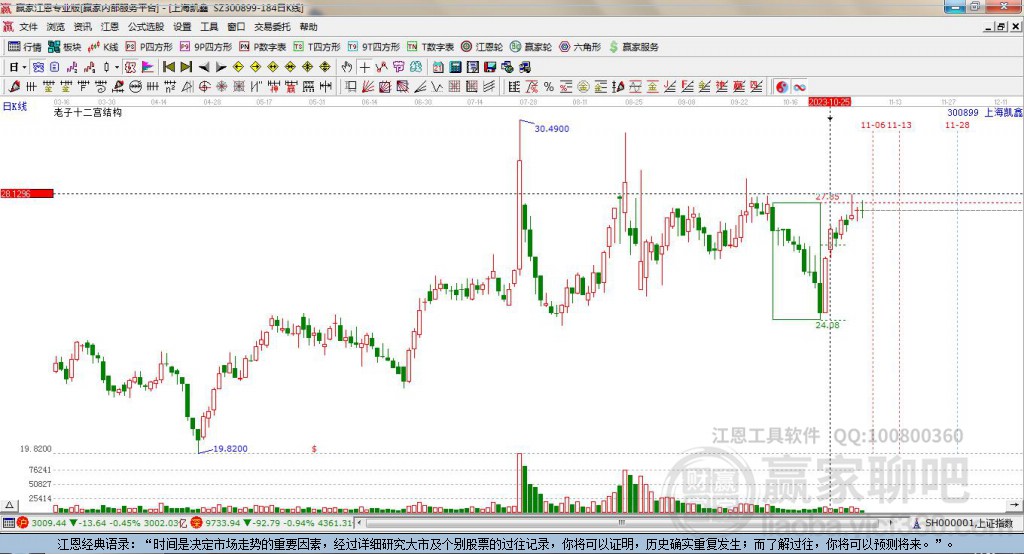Click the colored flag icon
Viewport: 1024px width, 554px height.
148,67
